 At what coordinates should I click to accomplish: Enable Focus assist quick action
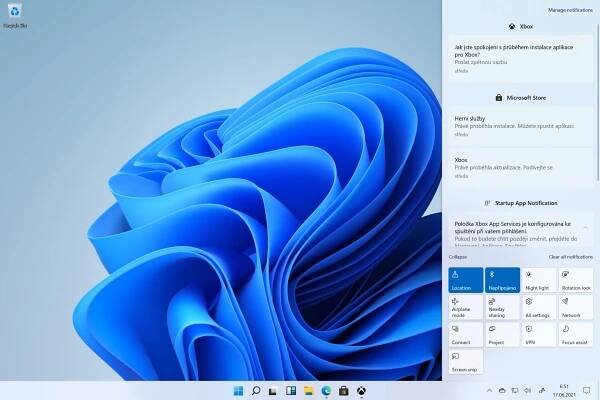pos(577,334)
